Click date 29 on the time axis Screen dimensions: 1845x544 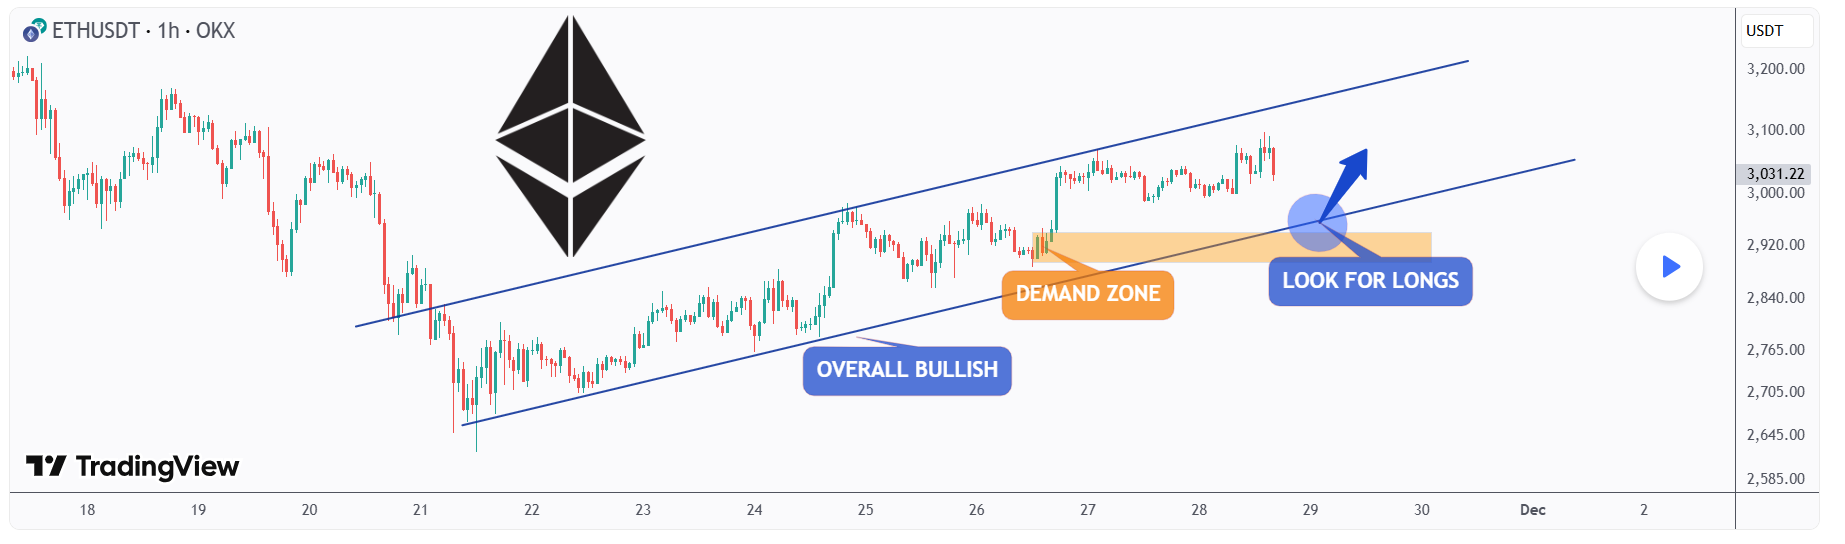pyautogui.click(x=1310, y=510)
